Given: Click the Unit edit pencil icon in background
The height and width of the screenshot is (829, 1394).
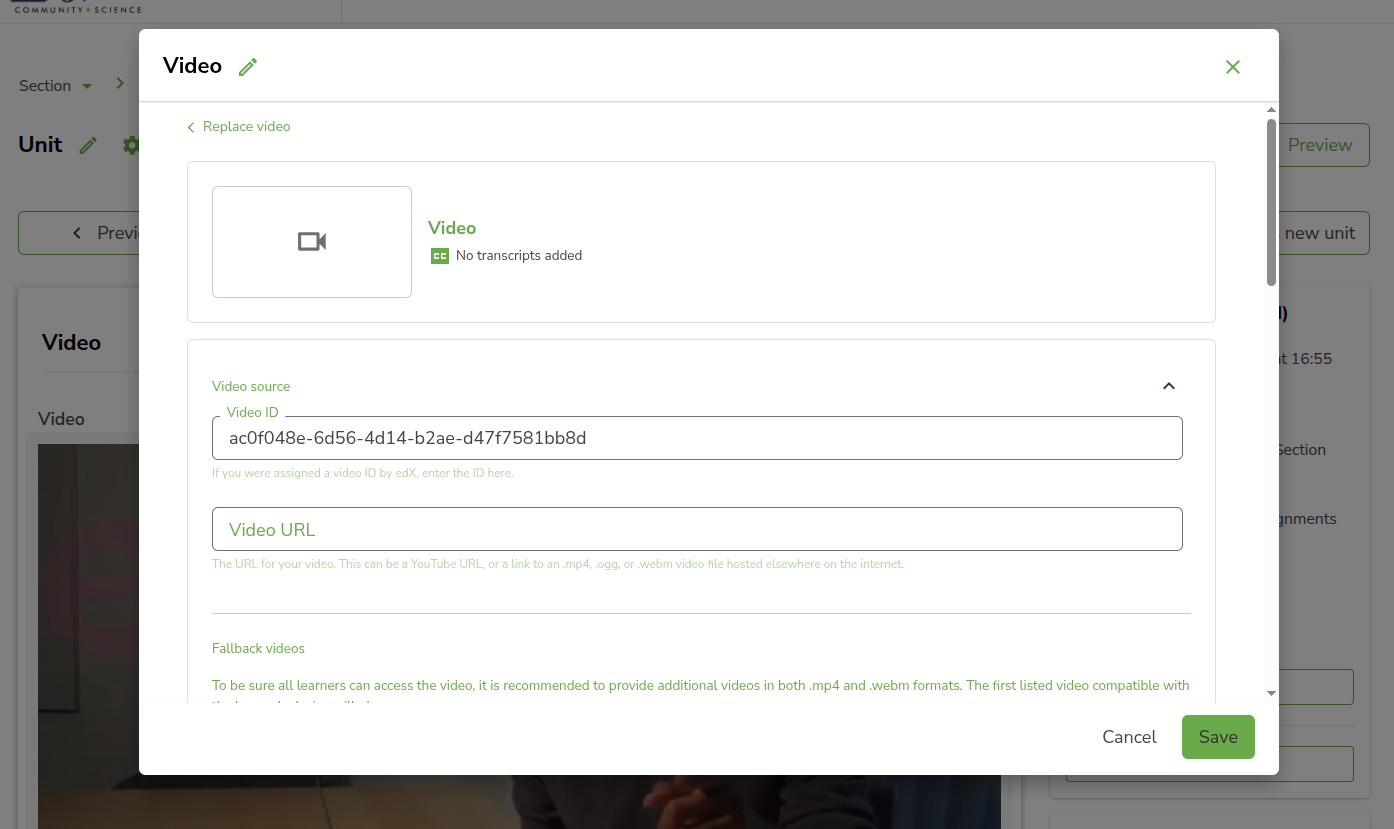Looking at the screenshot, I should click(88, 145).
